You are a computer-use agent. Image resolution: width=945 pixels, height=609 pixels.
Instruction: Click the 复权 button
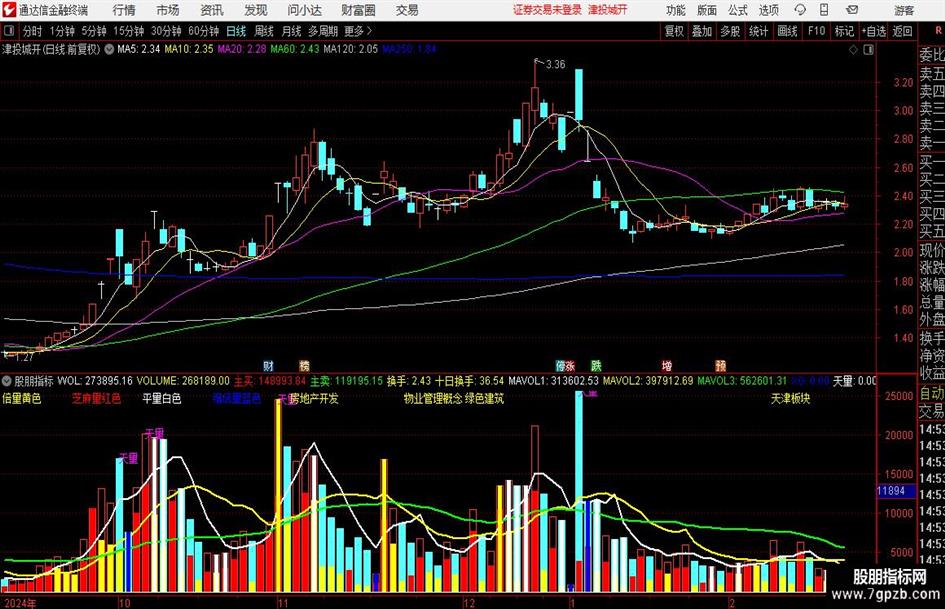click(674, 31)
